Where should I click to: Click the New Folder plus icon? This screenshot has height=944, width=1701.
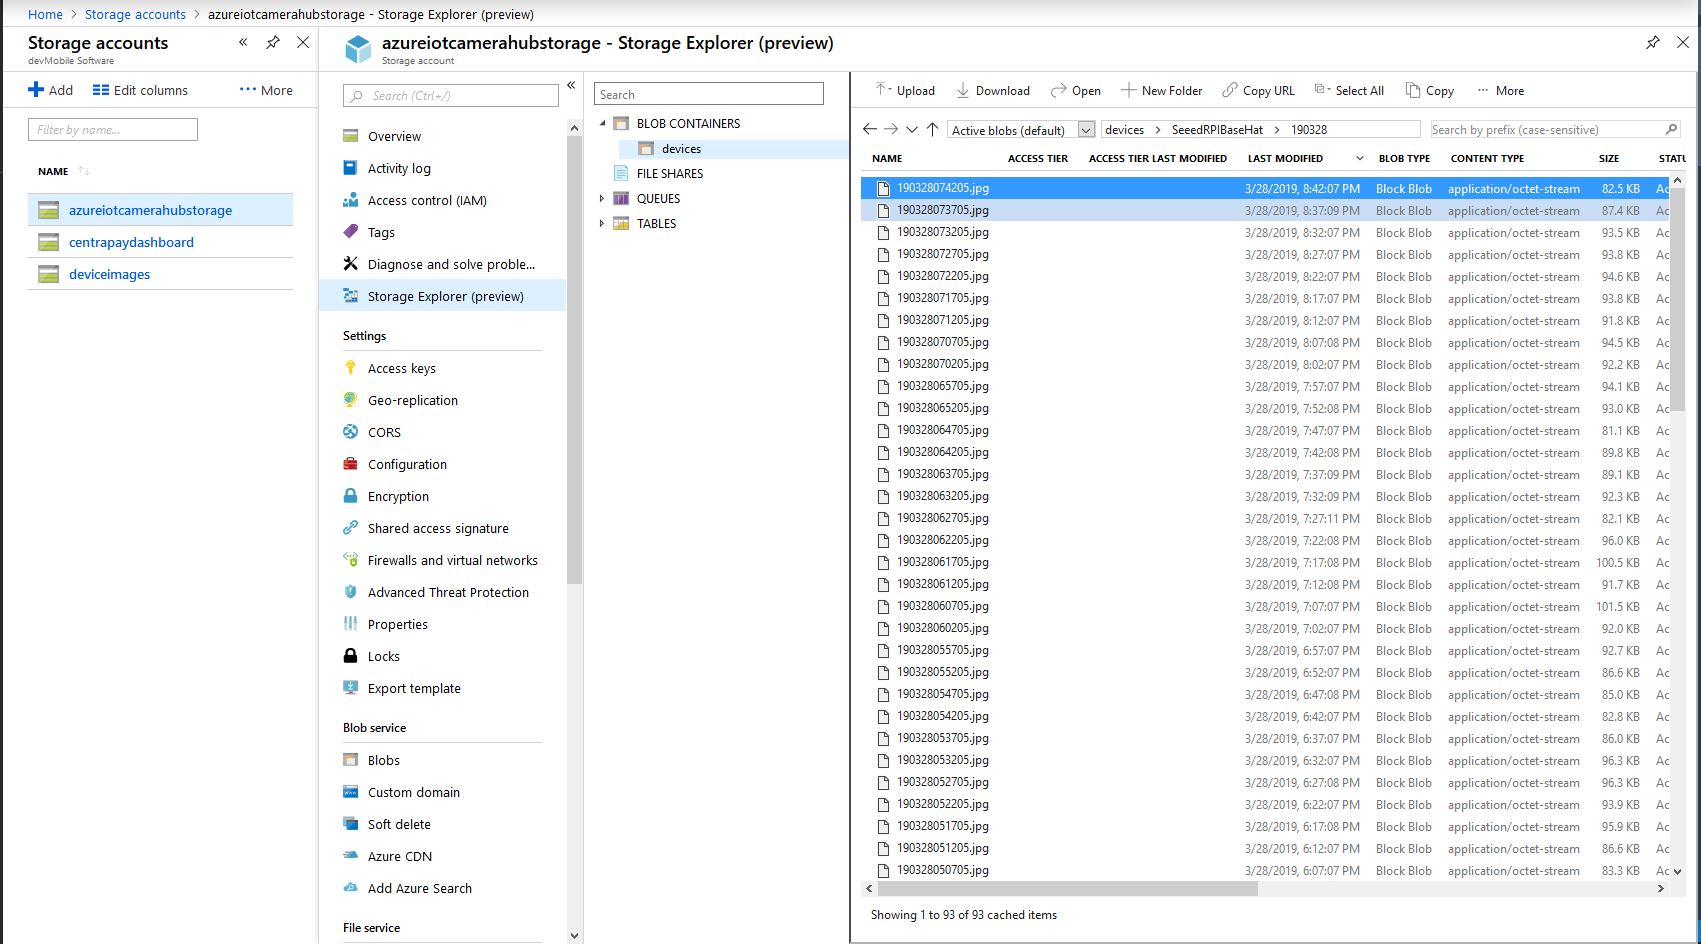(1128, 90)
